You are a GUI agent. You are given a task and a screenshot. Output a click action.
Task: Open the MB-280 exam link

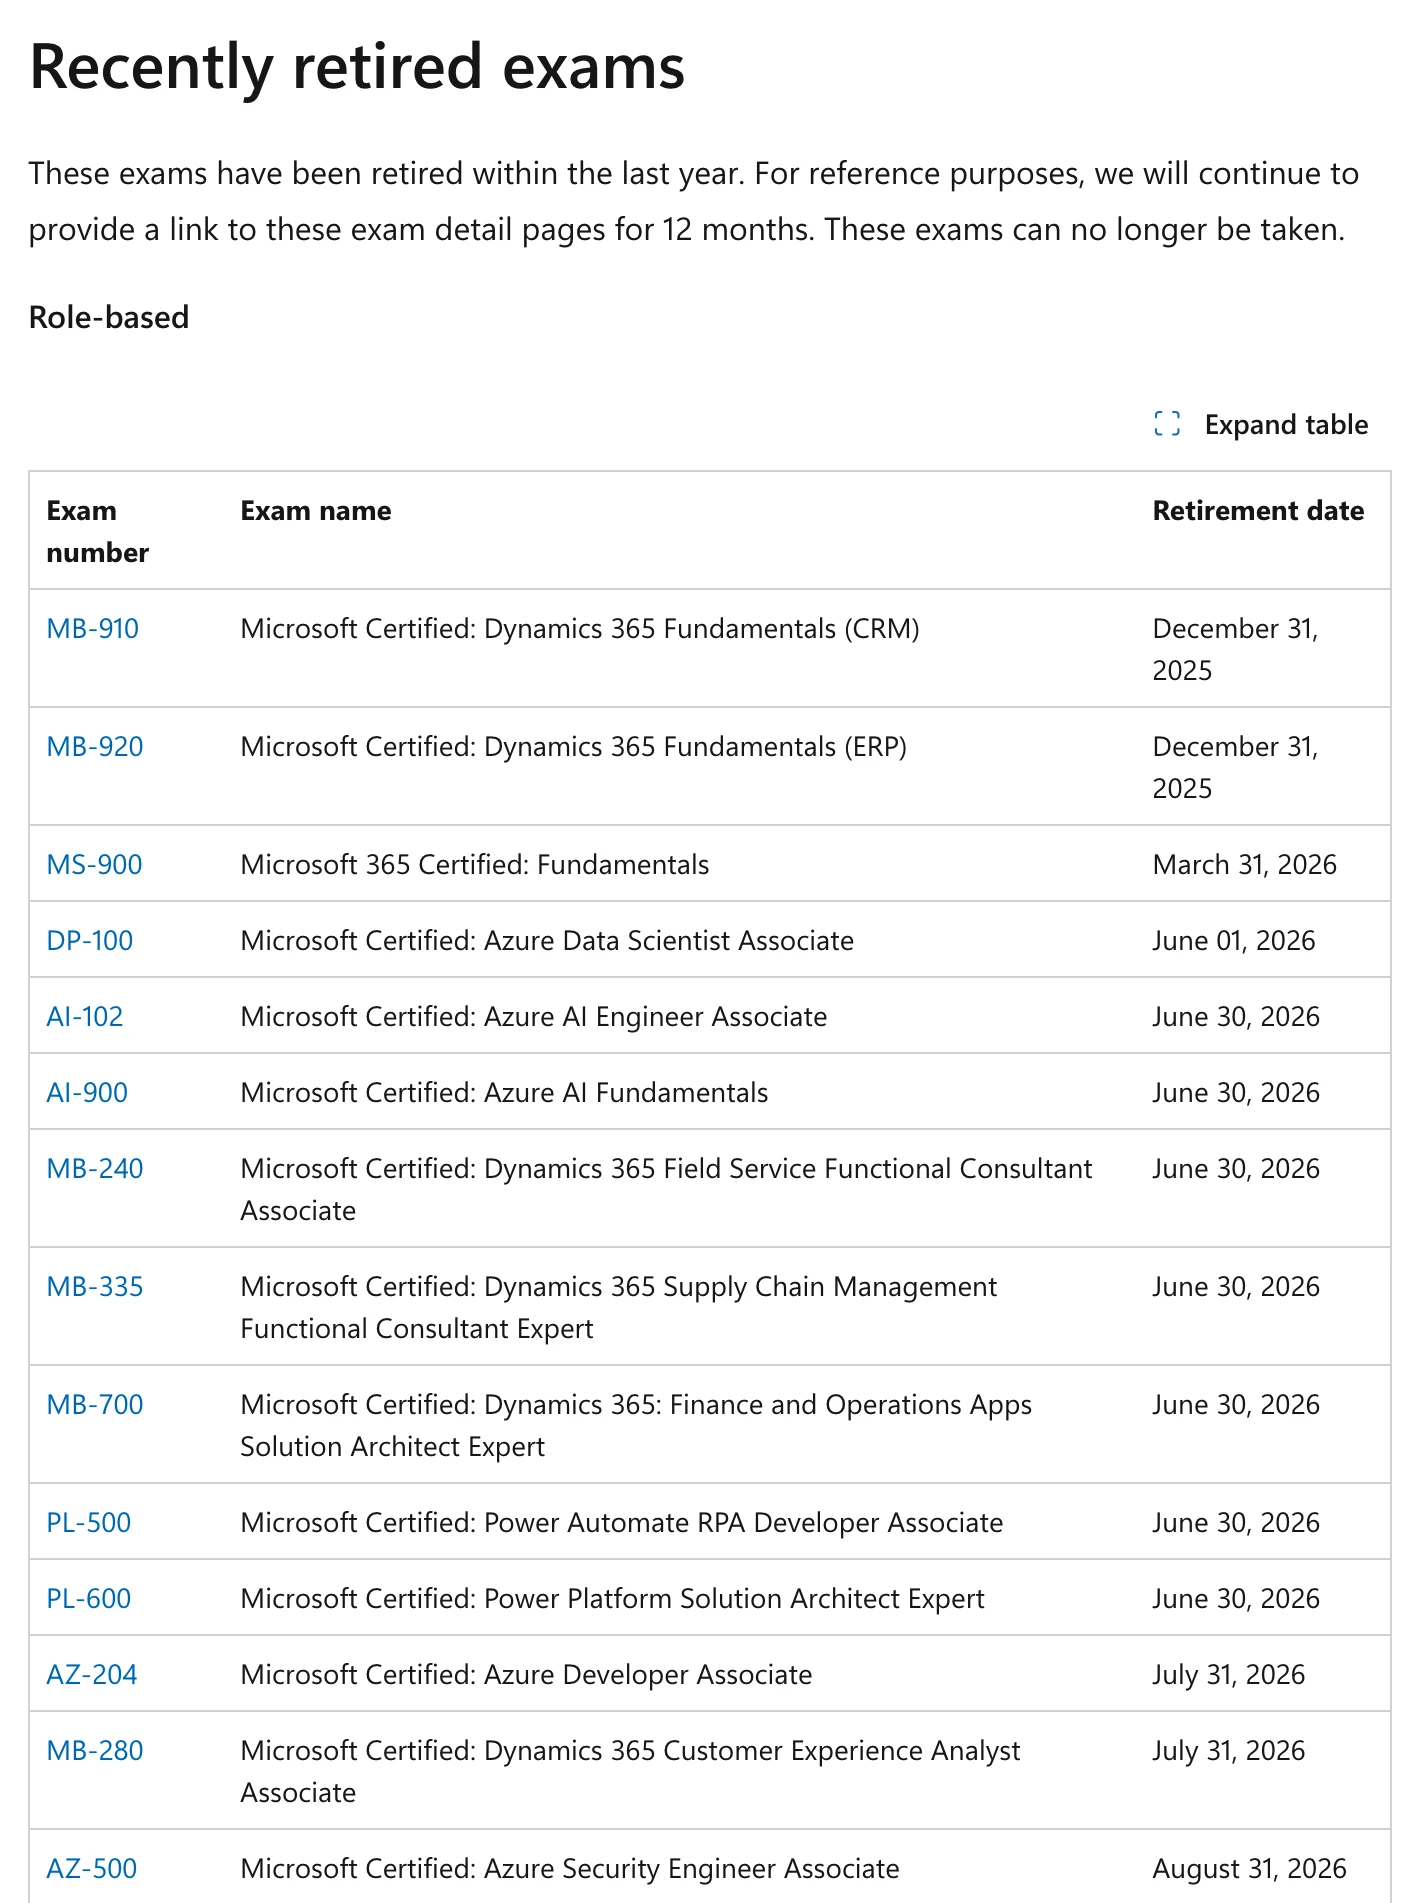[x=95, y=1751]
